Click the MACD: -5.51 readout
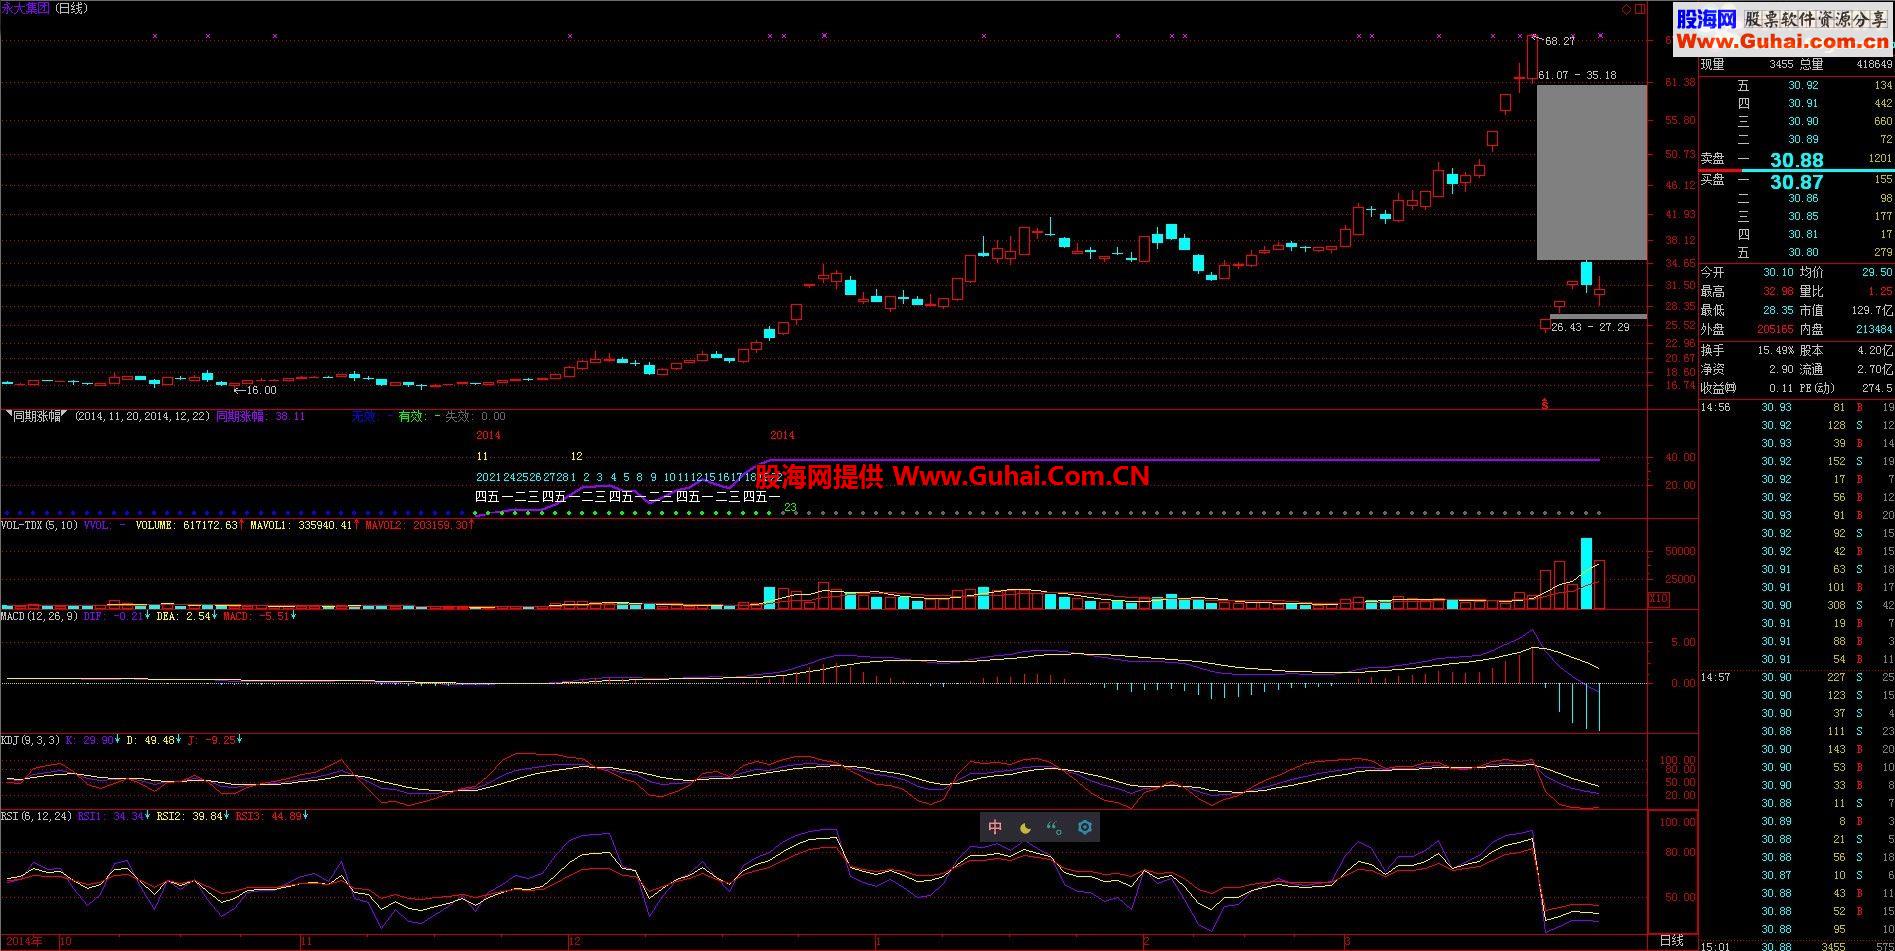Image resolution: width=1895 pixels, height=951 pixels. (256, 616)
